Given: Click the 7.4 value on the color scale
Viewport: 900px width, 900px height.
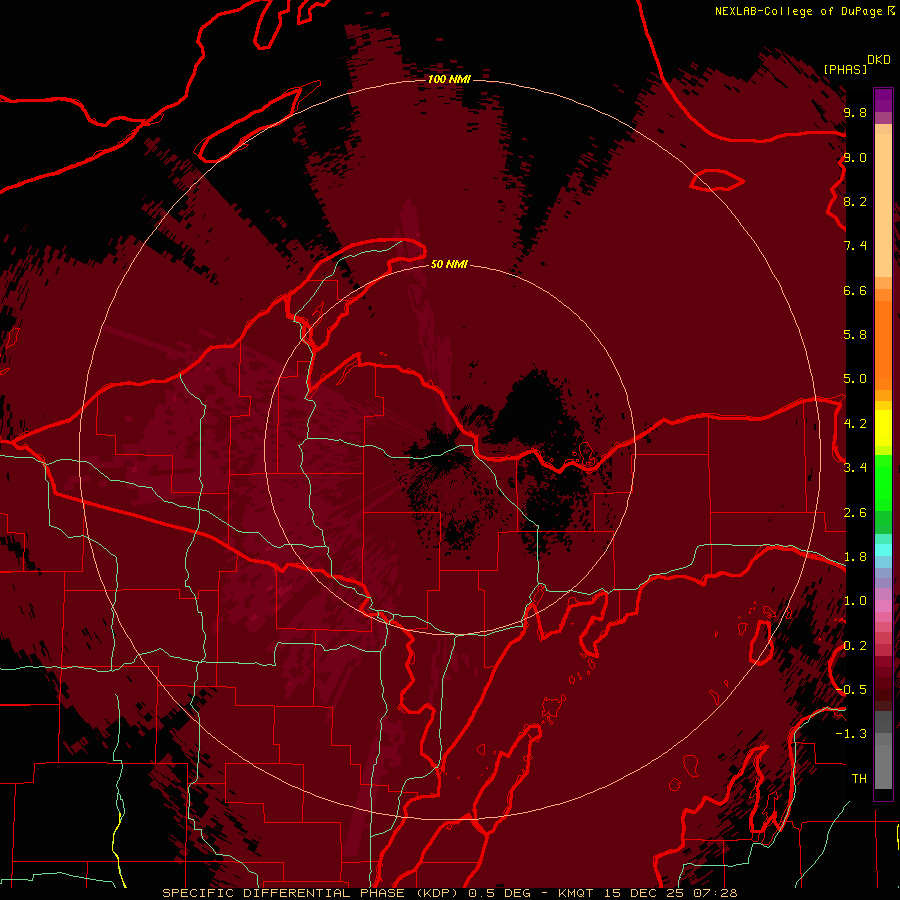Looking at the screenshot, I should [855, 246].
